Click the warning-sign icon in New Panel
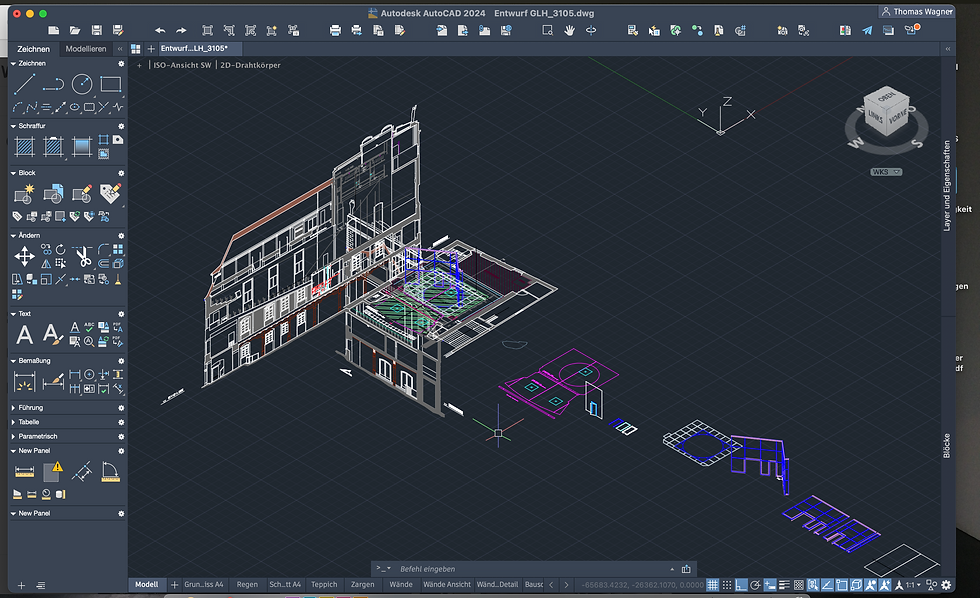The height and width of the screenshot is (598, 980). (x=53, y=471)
